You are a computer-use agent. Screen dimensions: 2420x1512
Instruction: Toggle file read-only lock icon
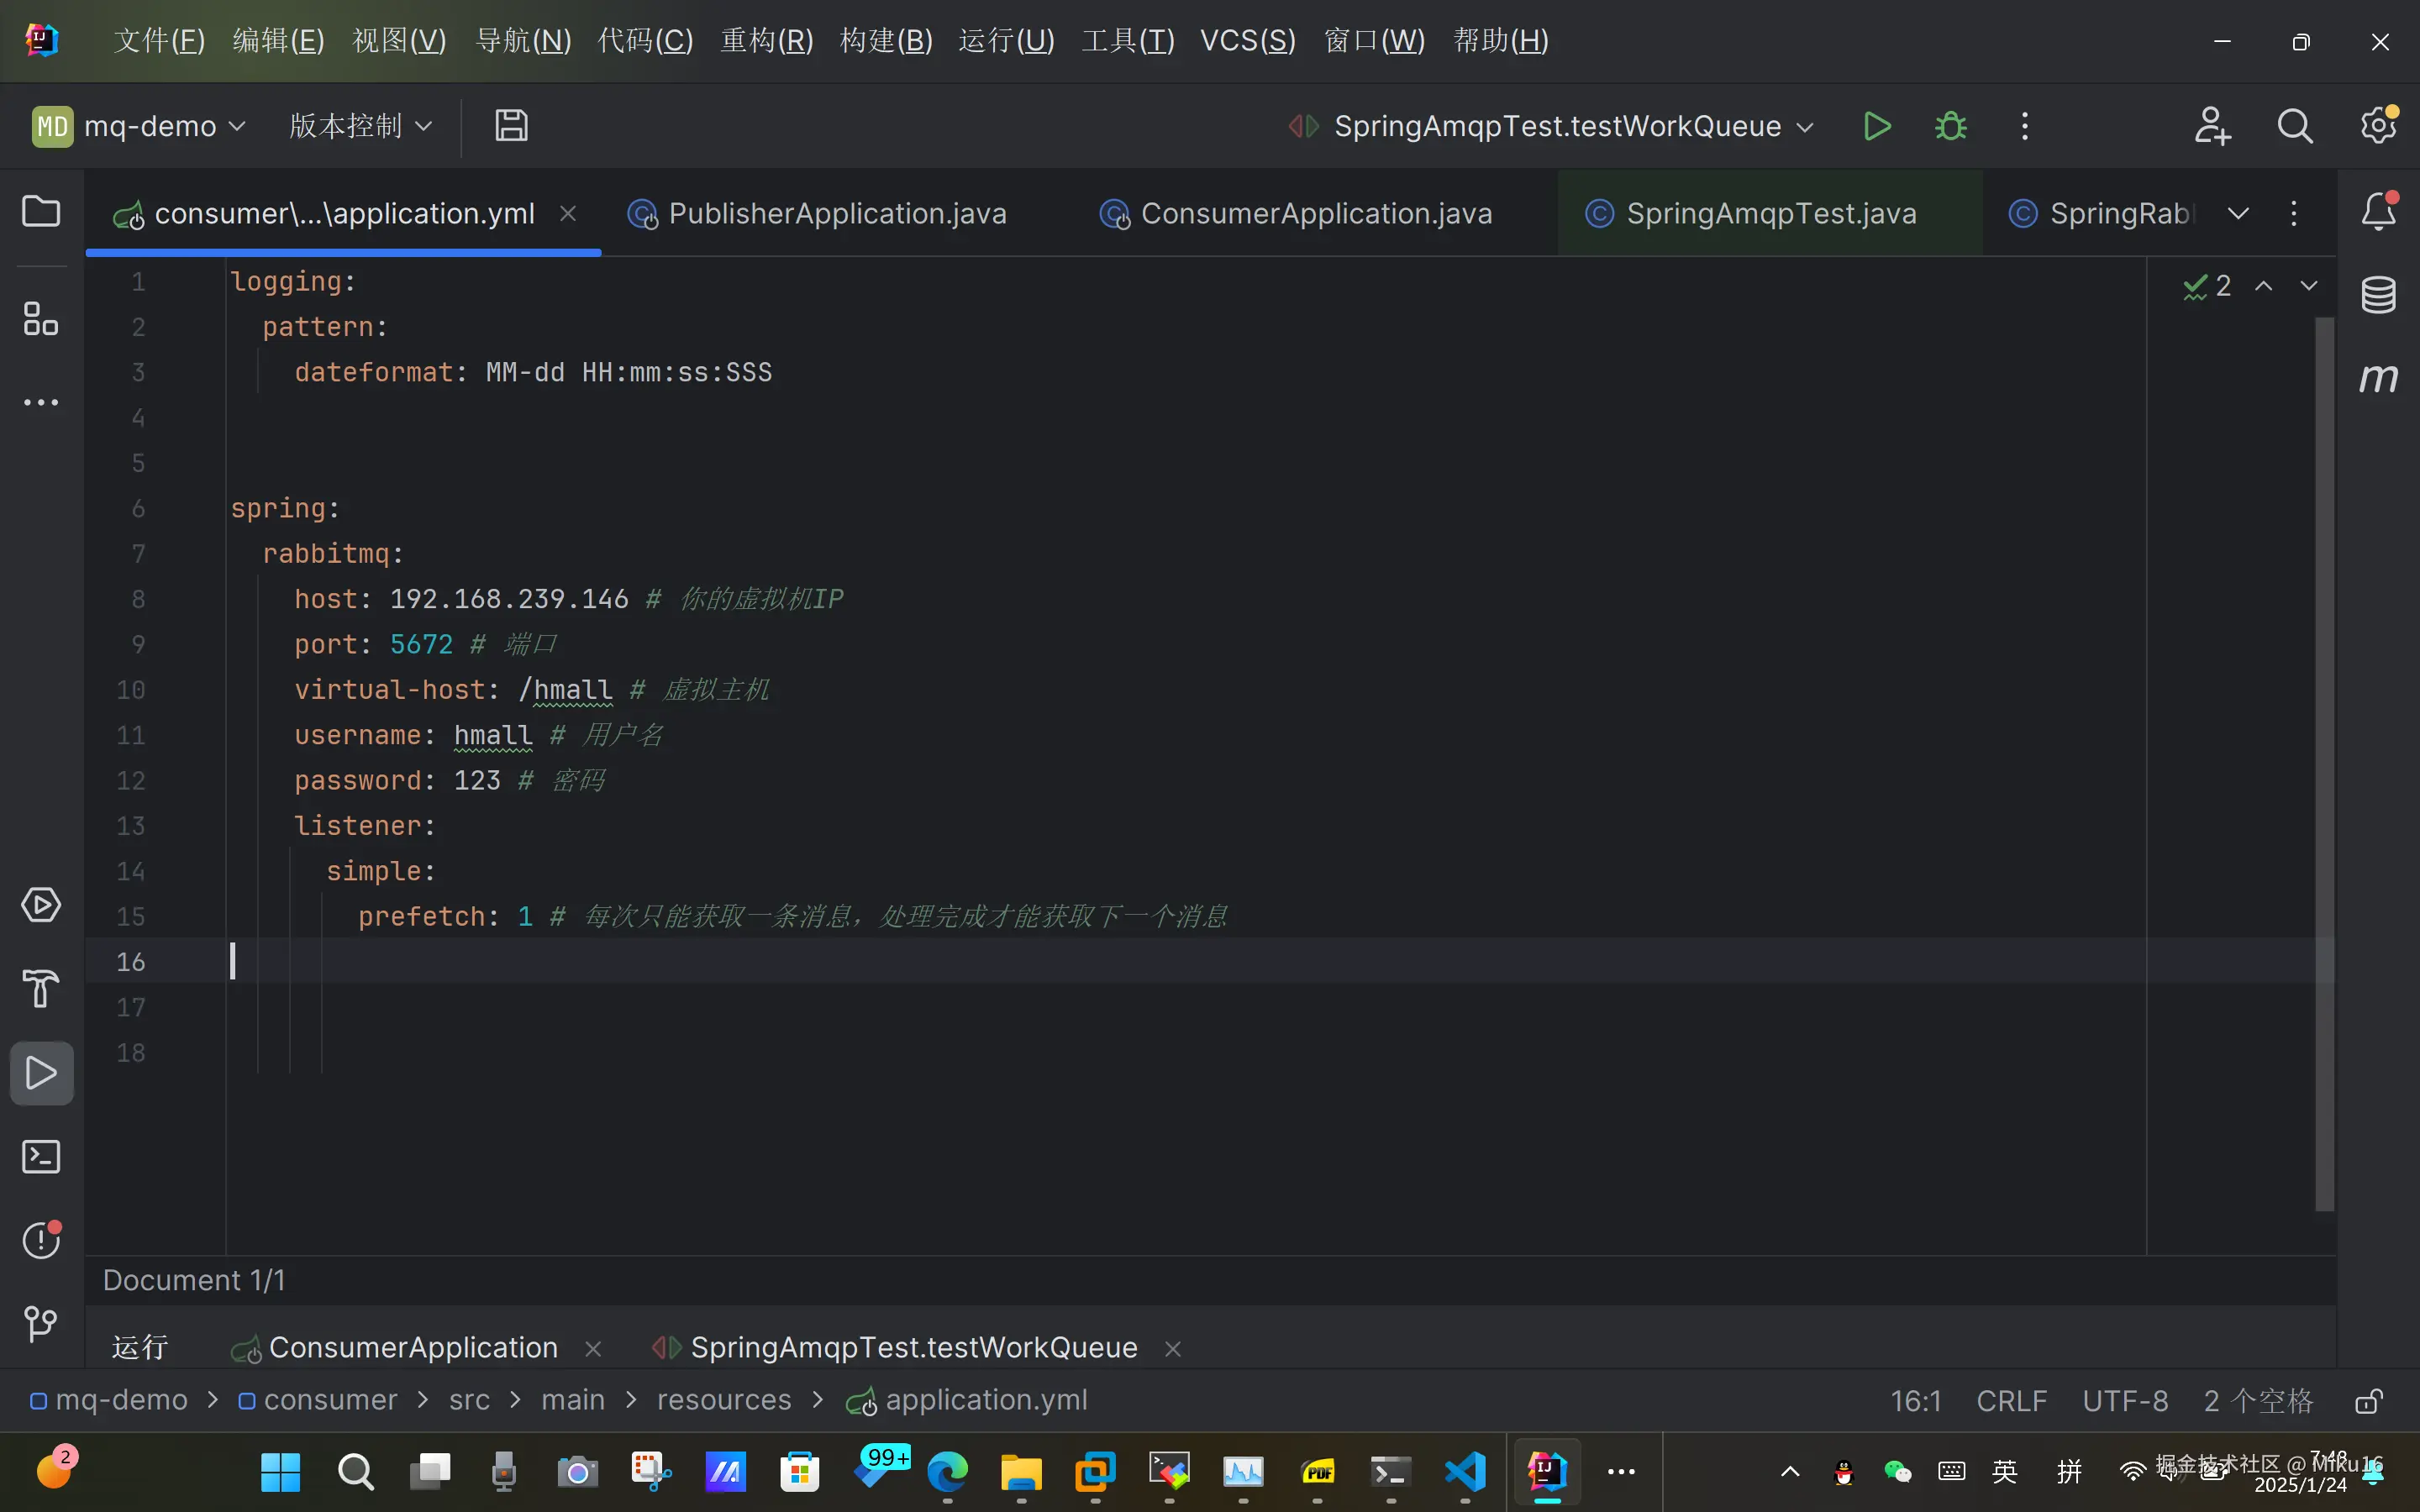[x=2368, y=1401]
